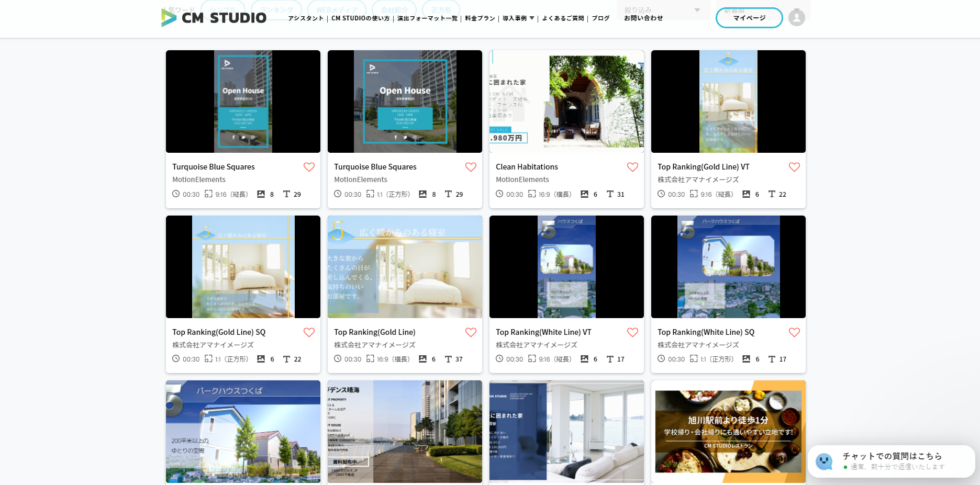Image resolution: width=980 pixels, height=485 pixels.
Task: Open the ブログ navigation link
Action: [600, 18]
